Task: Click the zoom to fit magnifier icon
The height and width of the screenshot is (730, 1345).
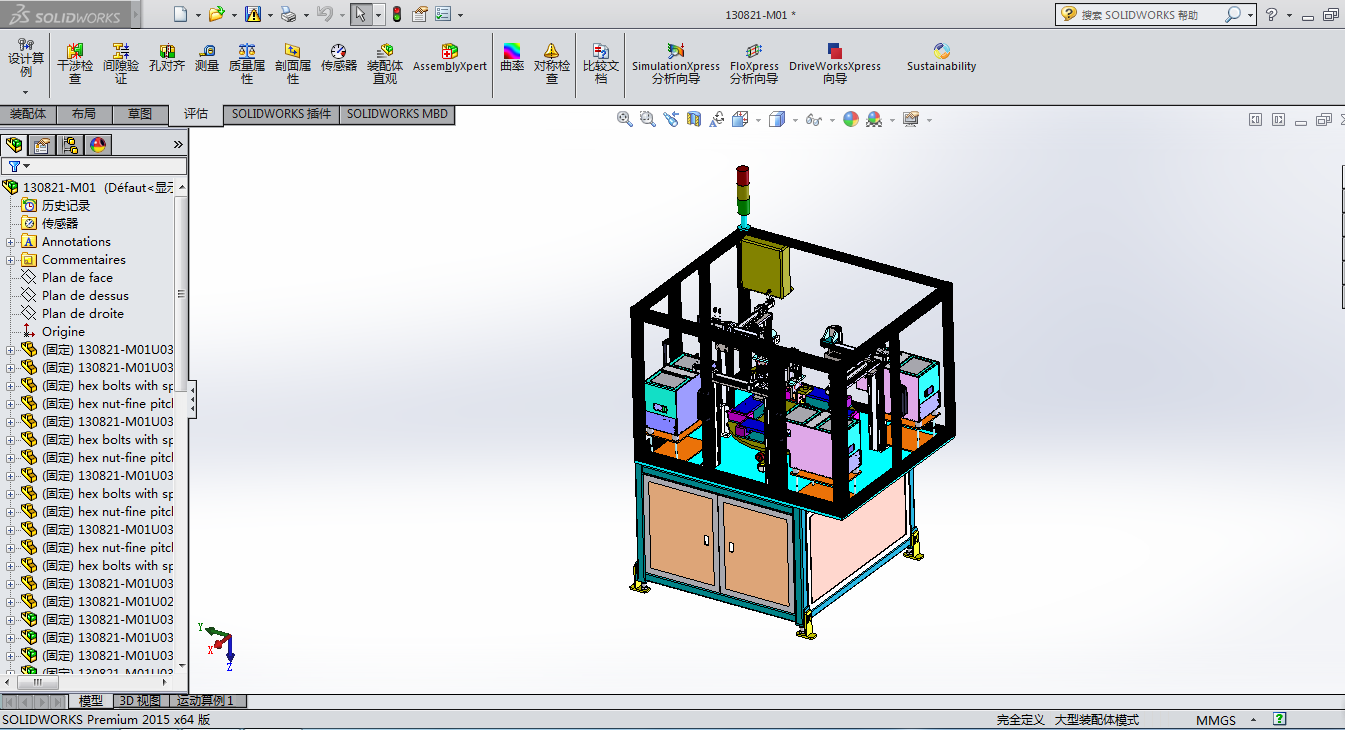Action: tap(625, 119)
